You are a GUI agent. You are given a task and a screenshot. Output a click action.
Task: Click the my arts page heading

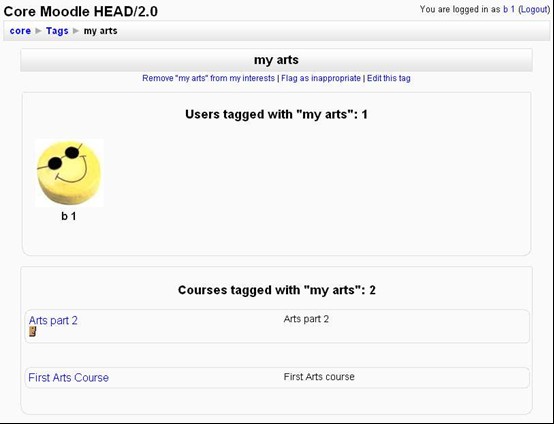(x=276, y=60)
